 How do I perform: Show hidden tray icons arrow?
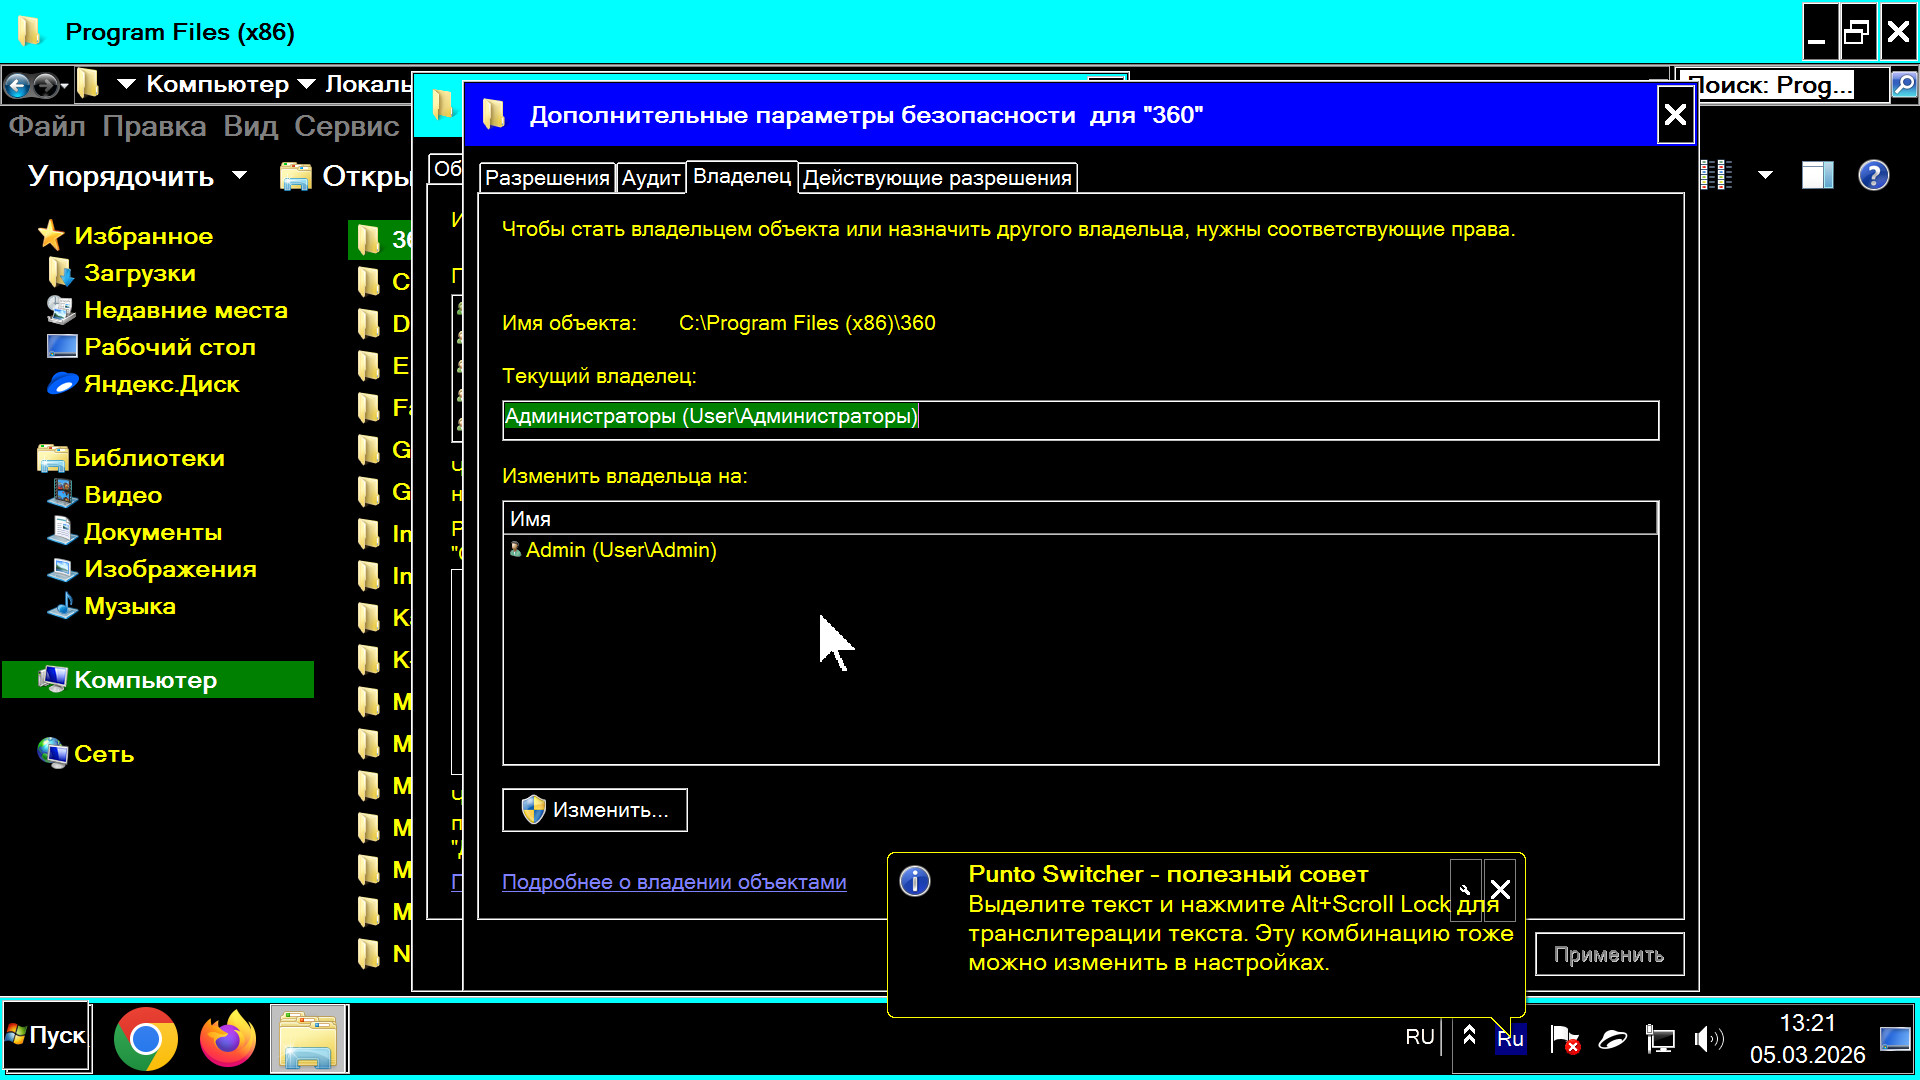(1469, 1036)
